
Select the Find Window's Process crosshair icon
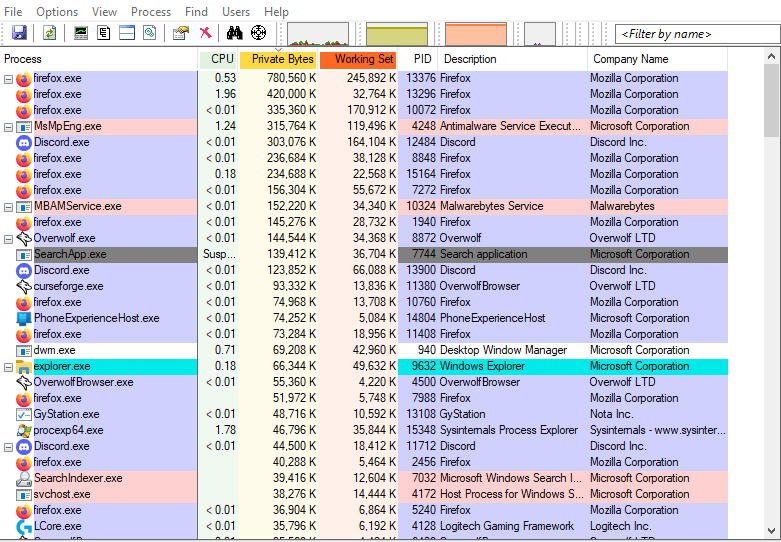[259, 33]
